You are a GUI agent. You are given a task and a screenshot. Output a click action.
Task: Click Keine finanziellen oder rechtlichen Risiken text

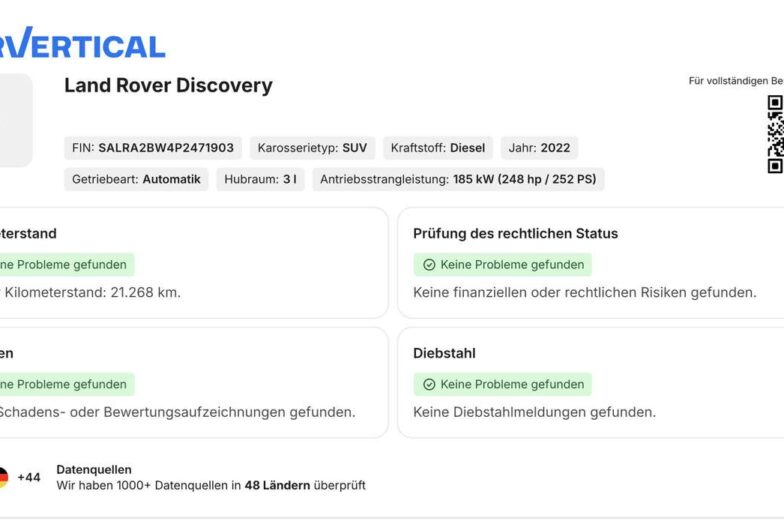click(585, 292)
